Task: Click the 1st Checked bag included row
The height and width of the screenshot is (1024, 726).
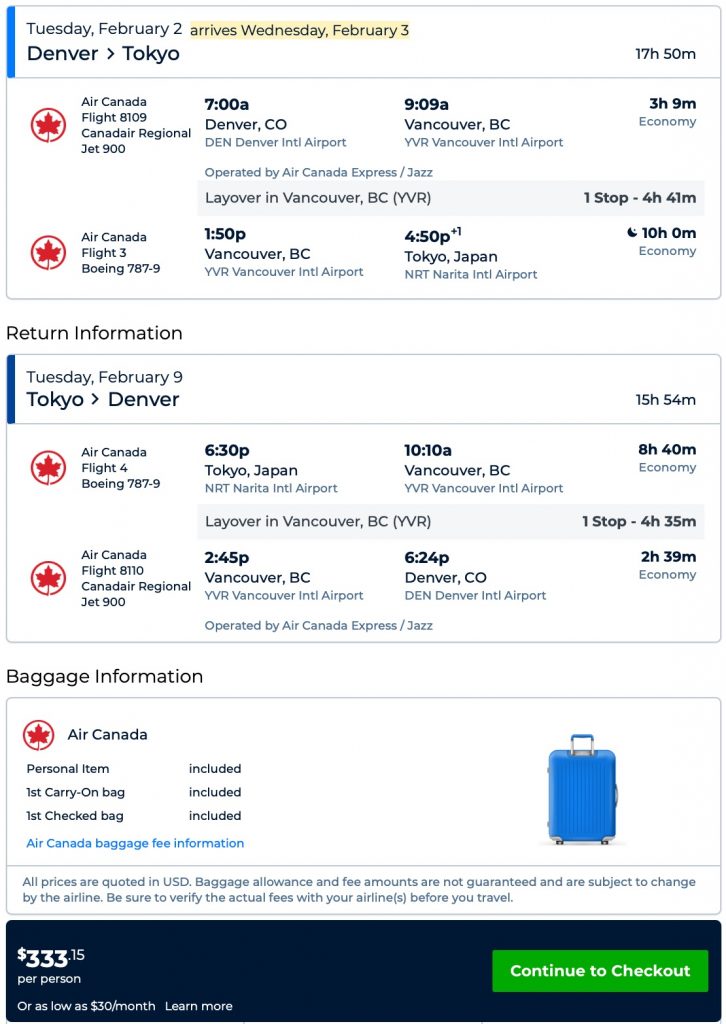Action: 134,816
